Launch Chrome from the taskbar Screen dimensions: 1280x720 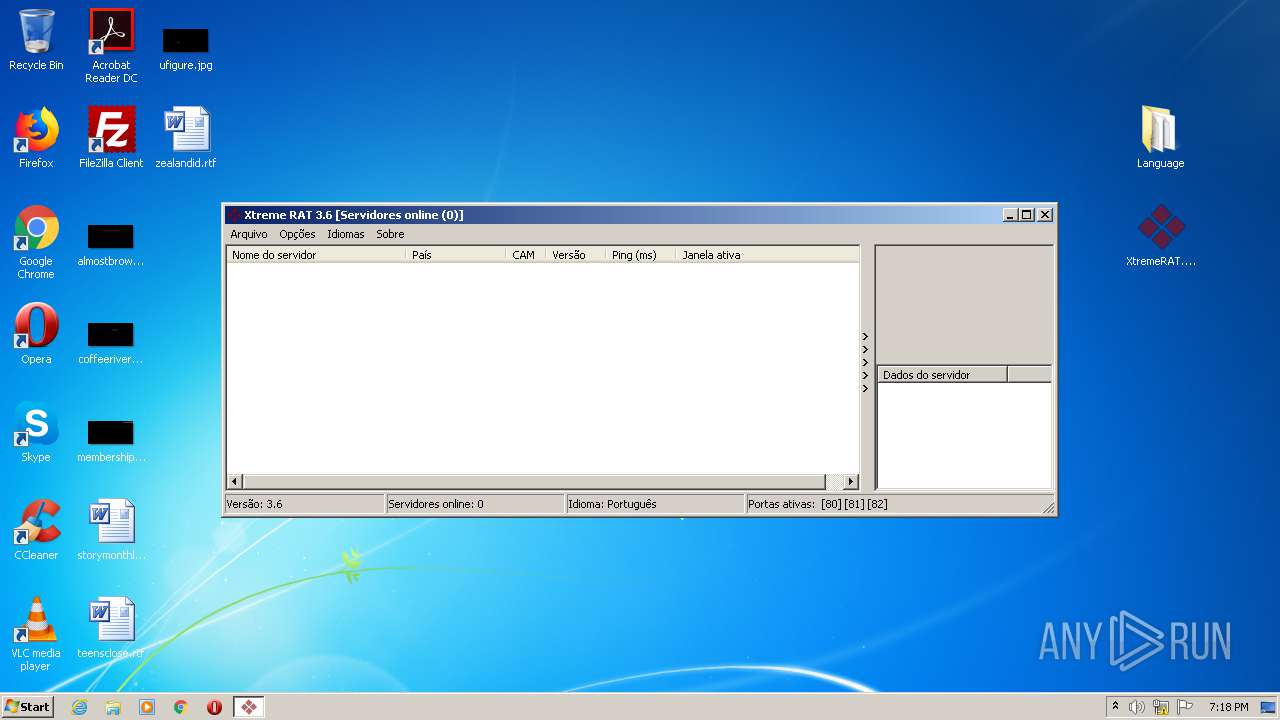(181, 707)
